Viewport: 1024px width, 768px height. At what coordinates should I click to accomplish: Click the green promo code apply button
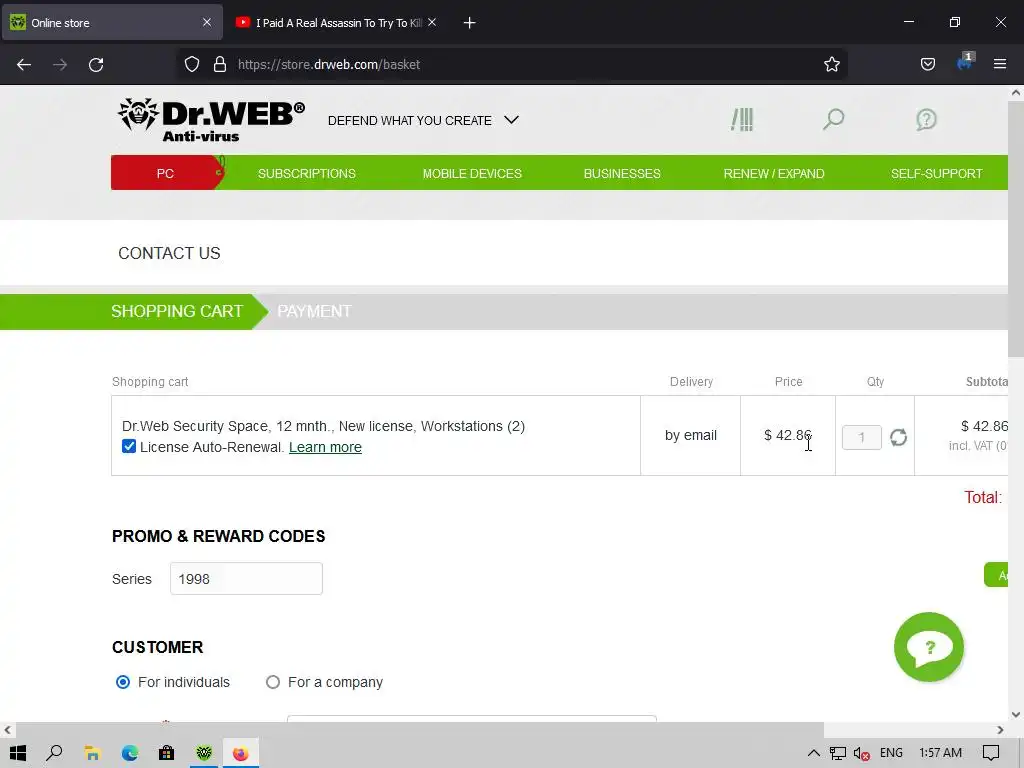[997, 575]
